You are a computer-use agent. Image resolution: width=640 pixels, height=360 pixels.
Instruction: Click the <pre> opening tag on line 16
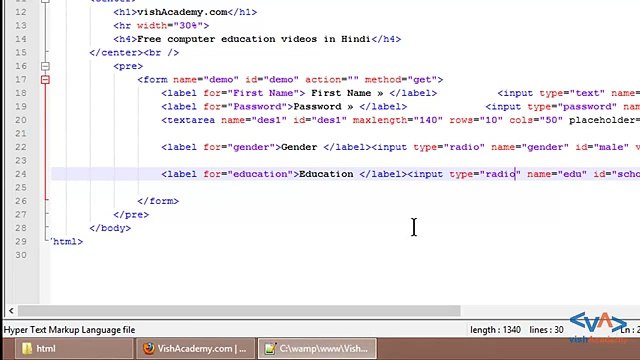point(128,66)
